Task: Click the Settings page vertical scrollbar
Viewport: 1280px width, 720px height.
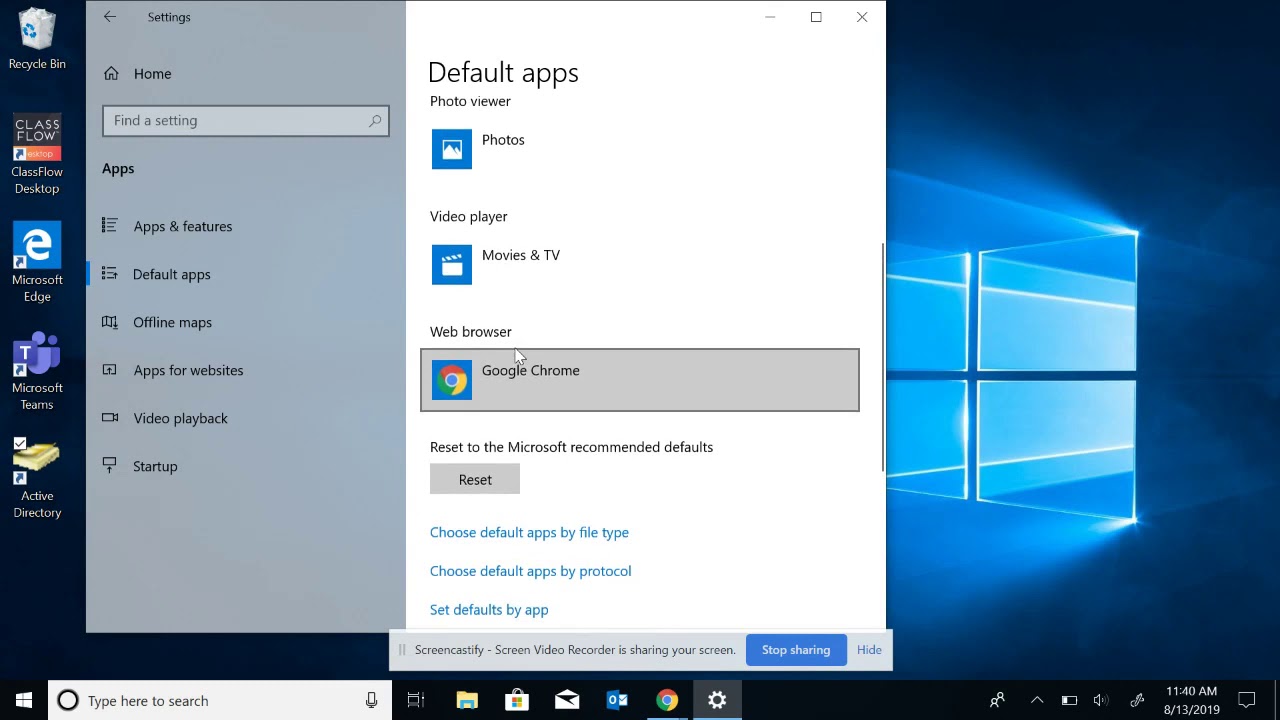Action: [x=882, y=357]
